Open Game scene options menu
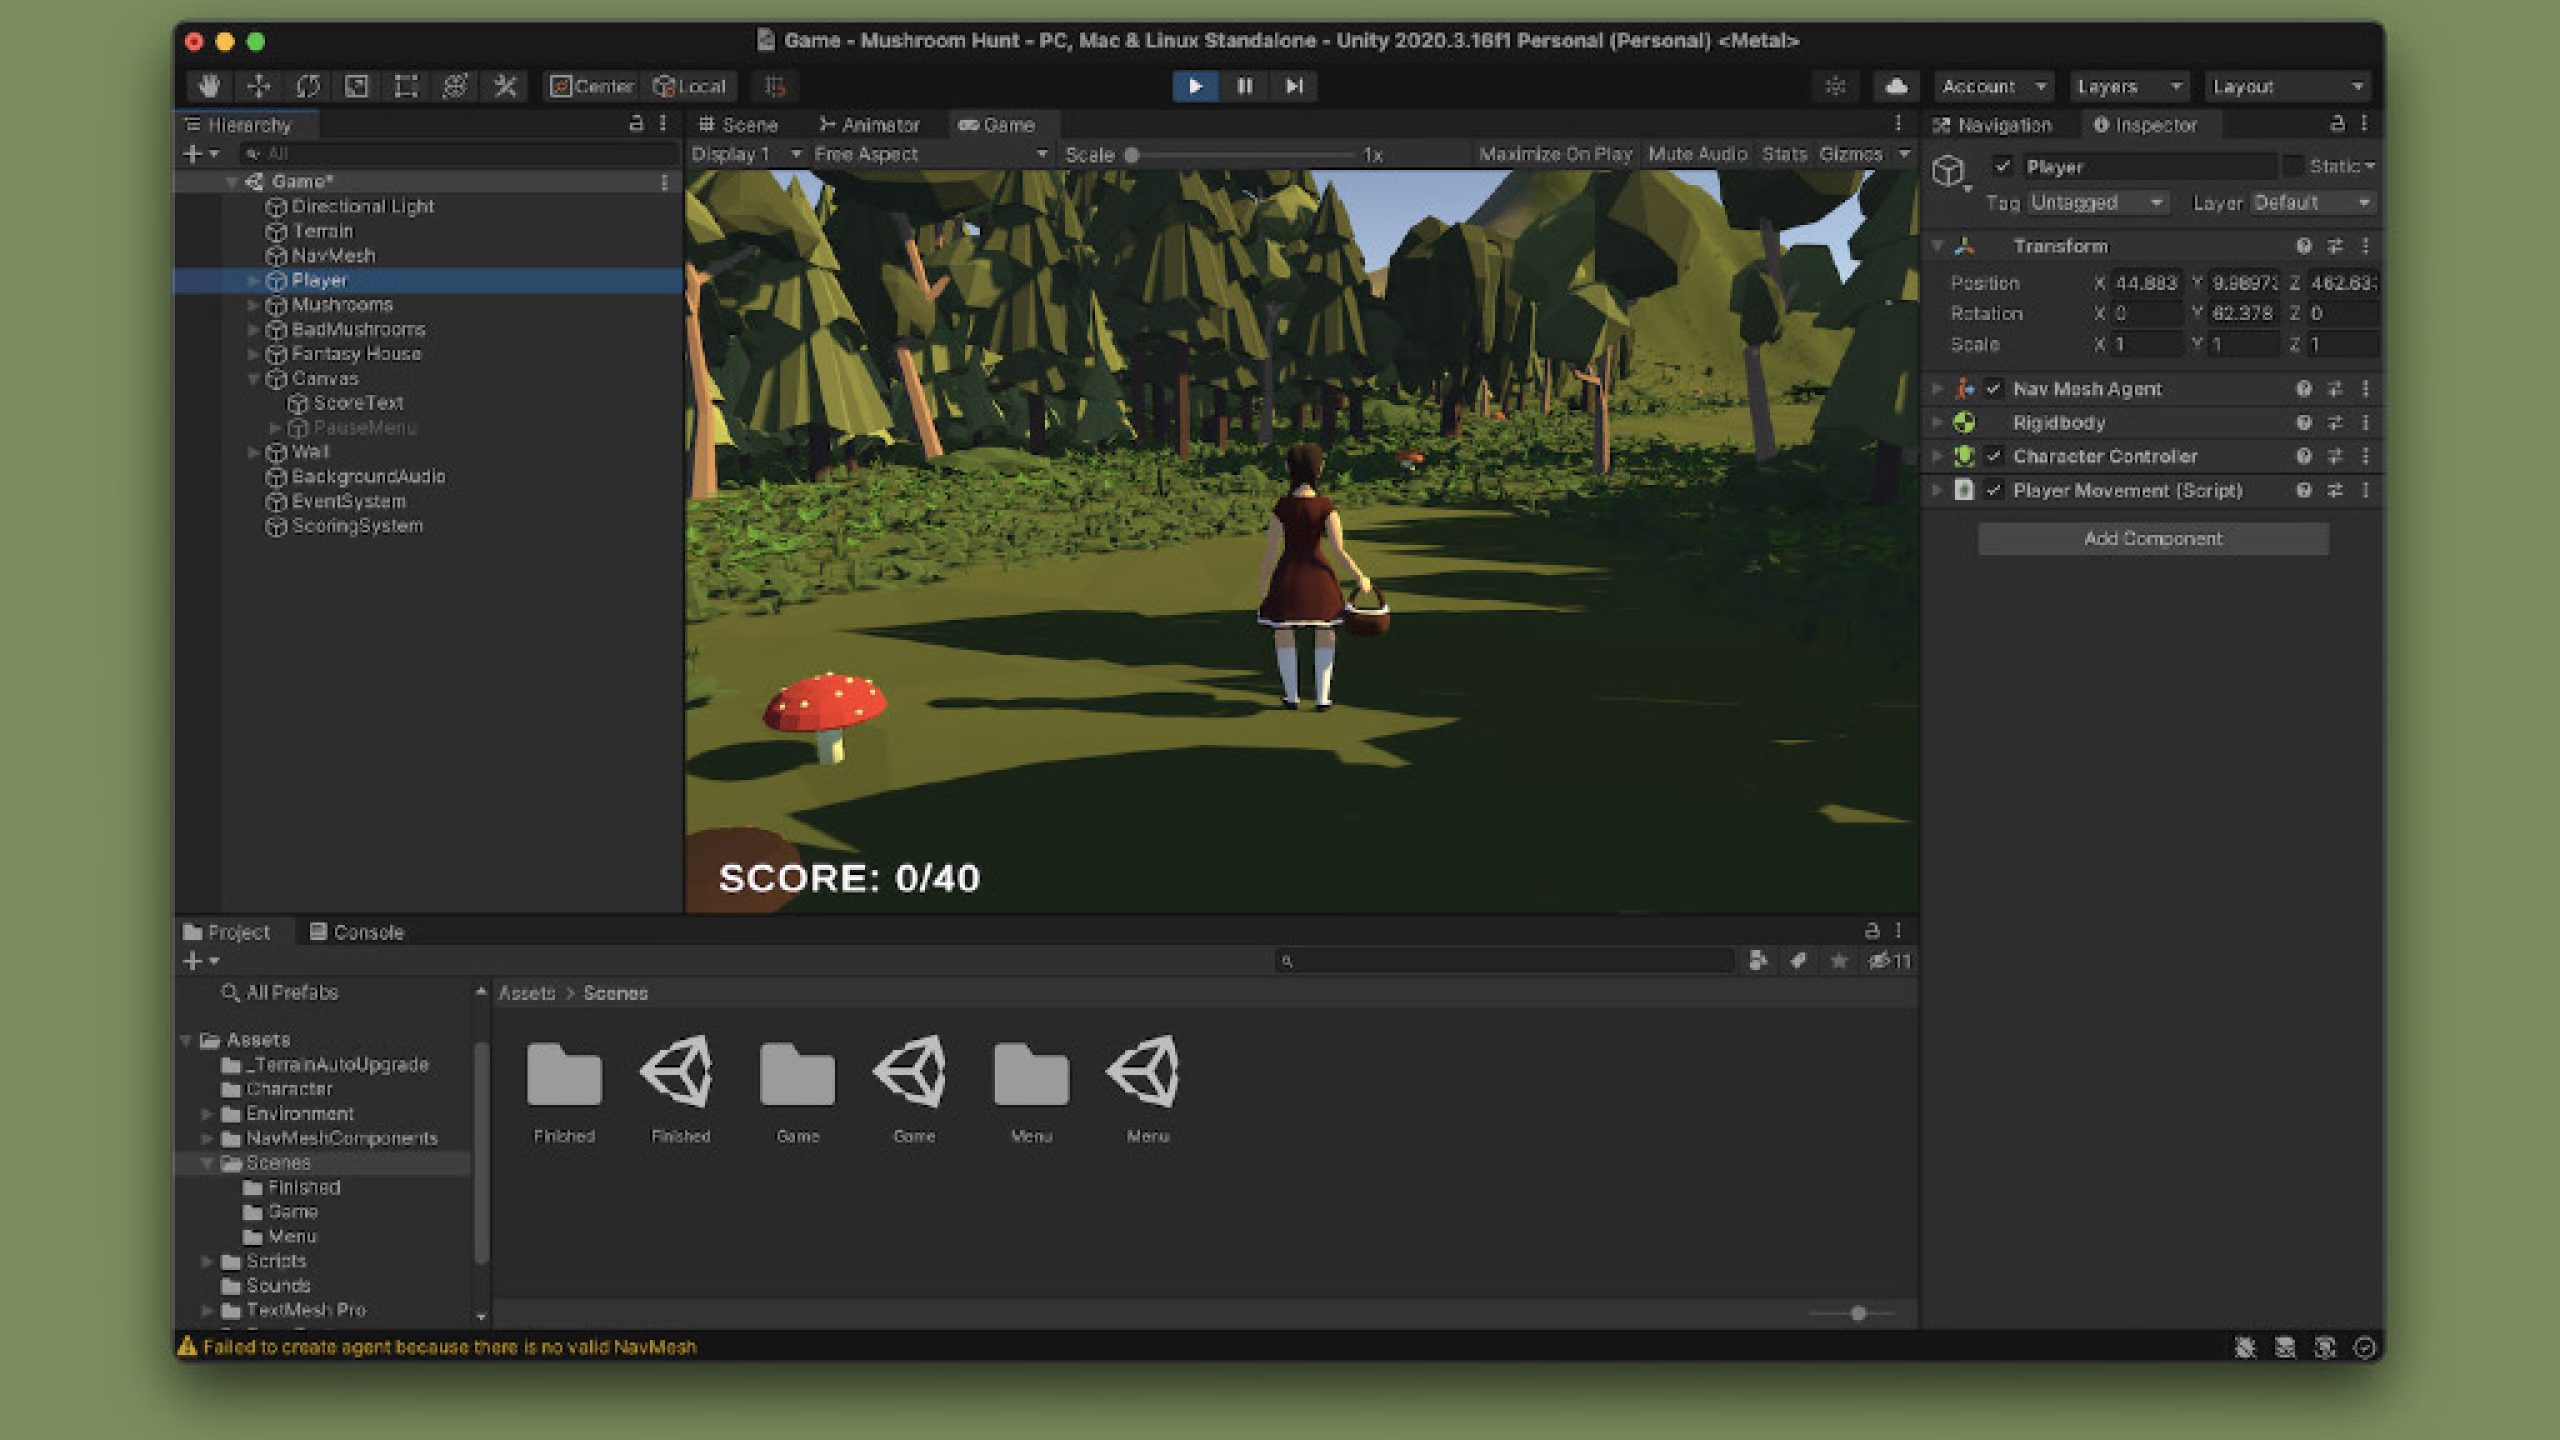The image size is (2560, 1440). tap(664, 182)
